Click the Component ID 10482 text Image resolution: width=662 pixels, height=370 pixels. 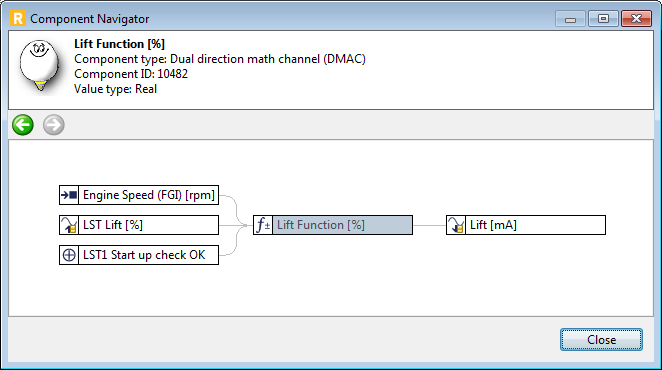pos(131,74)
